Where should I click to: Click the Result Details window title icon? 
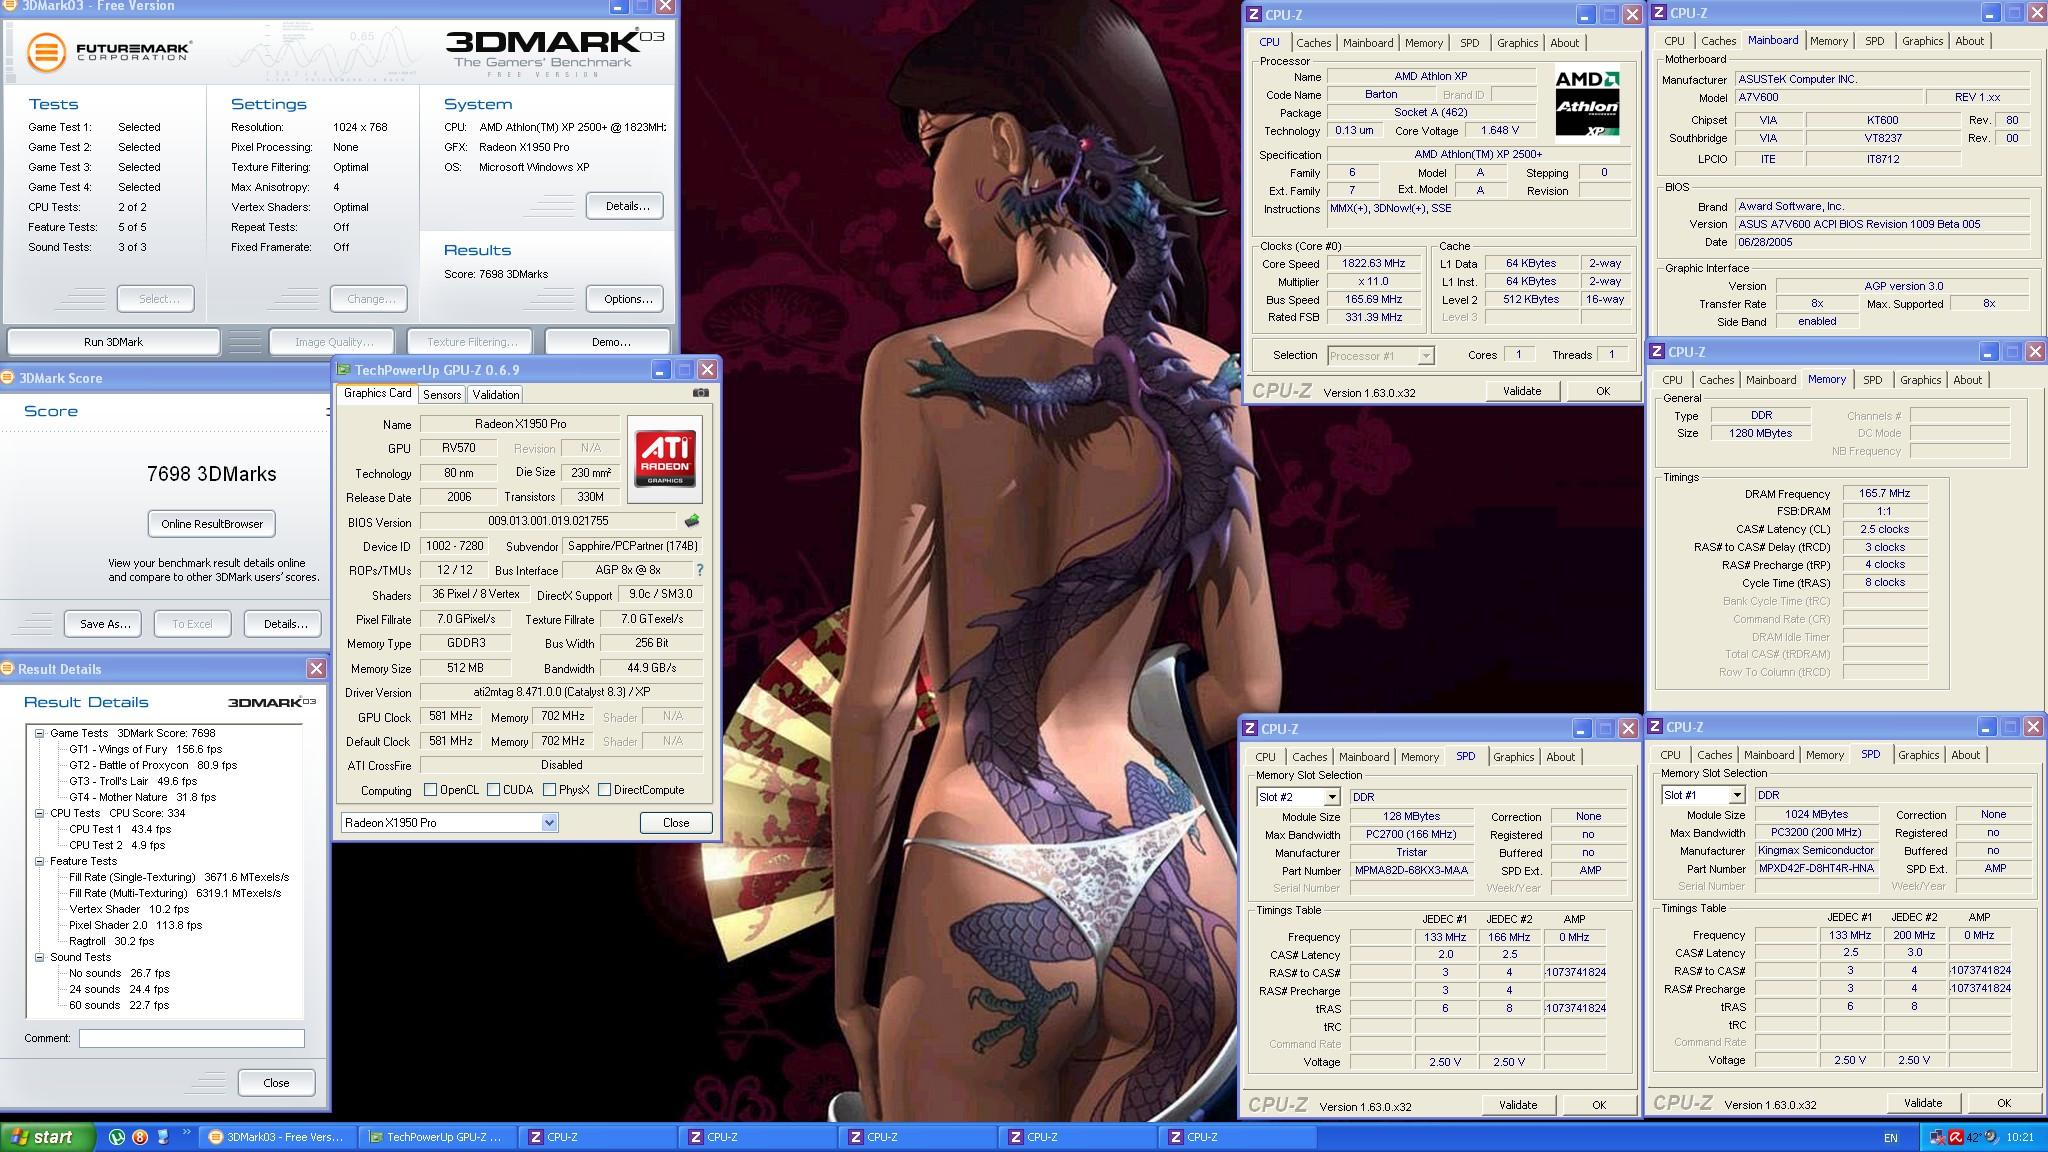point(7,669)
